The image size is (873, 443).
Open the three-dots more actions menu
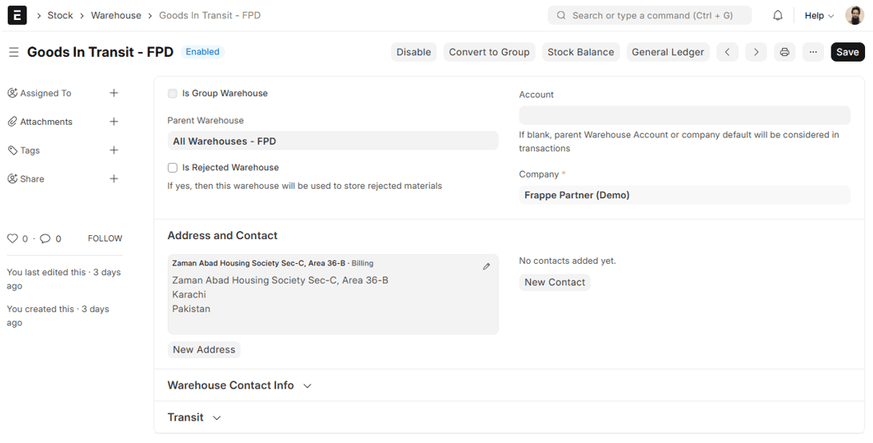click(x=813, y=52)
